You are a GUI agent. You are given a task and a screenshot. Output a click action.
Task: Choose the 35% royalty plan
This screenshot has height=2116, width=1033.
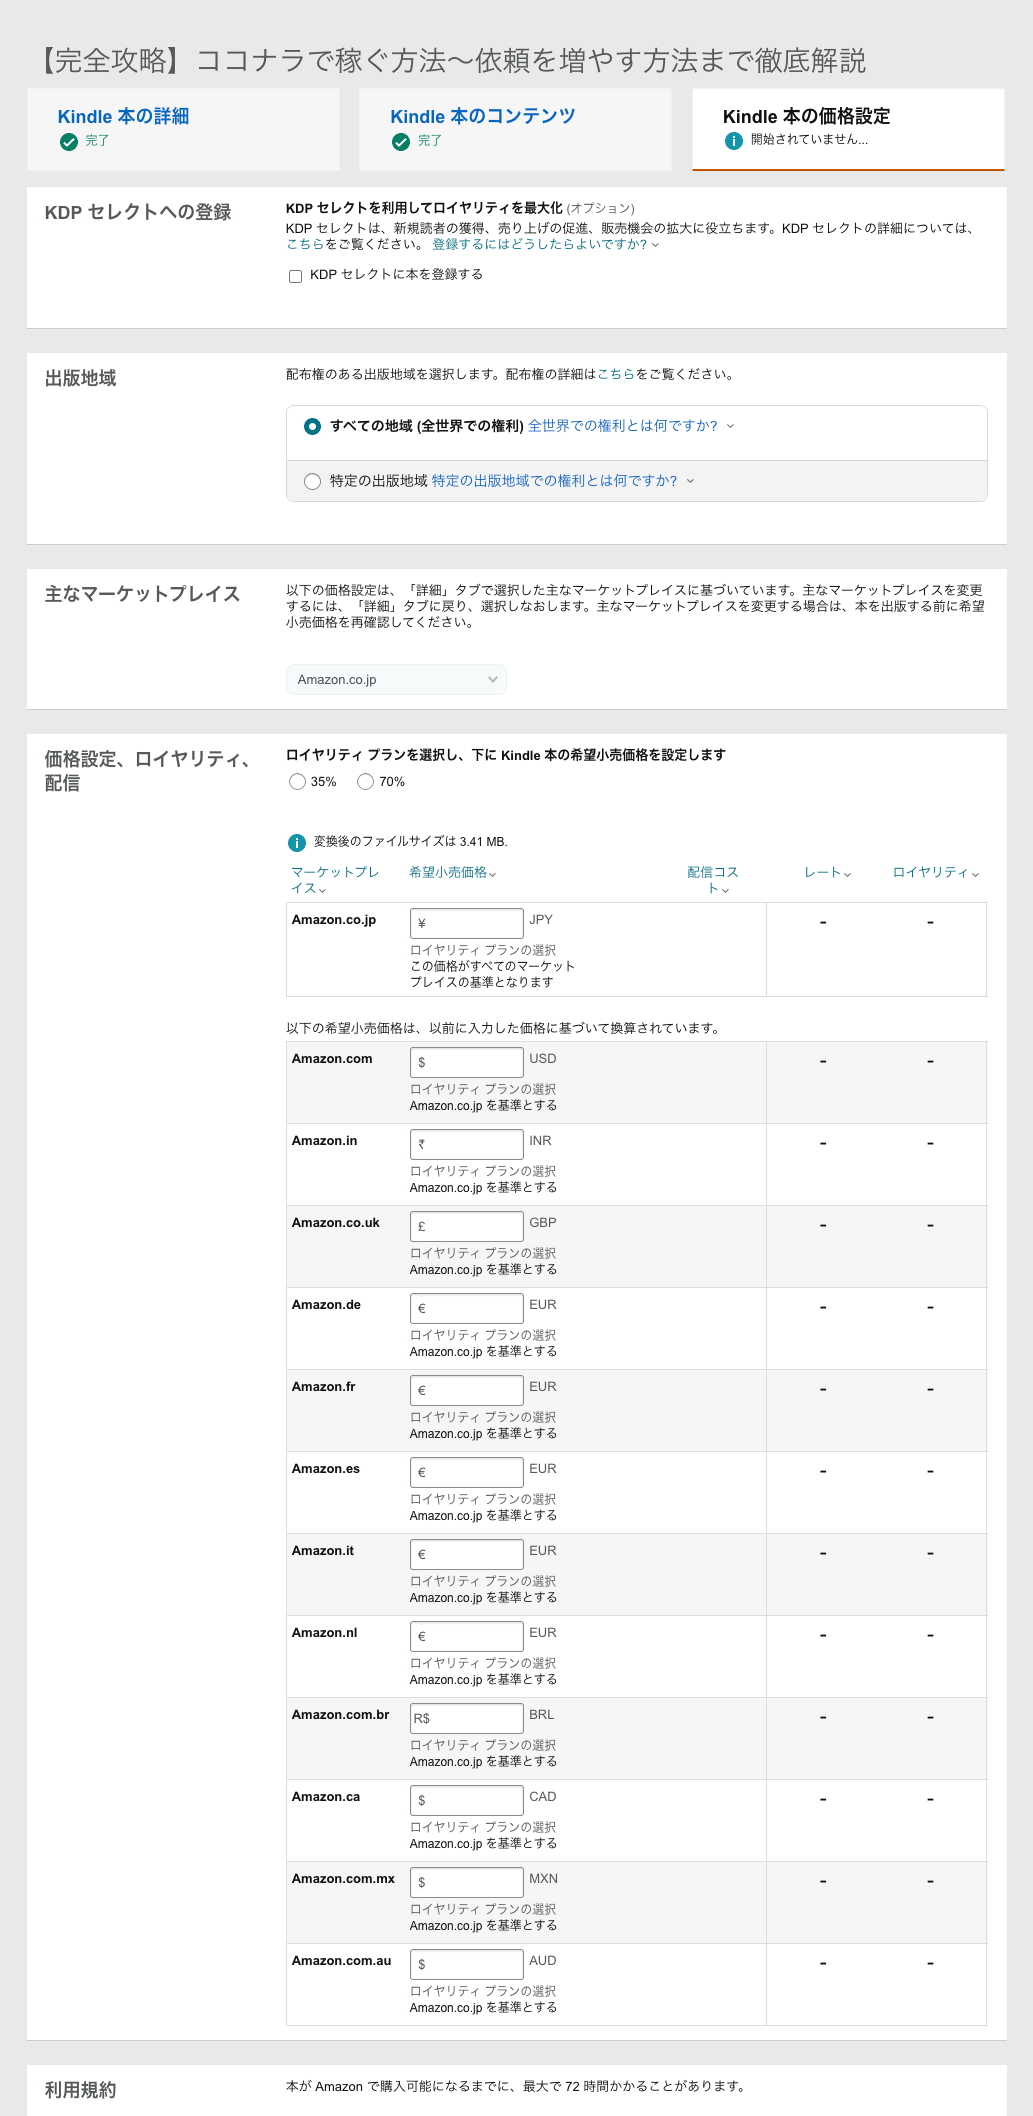click(x=297, y=782)
